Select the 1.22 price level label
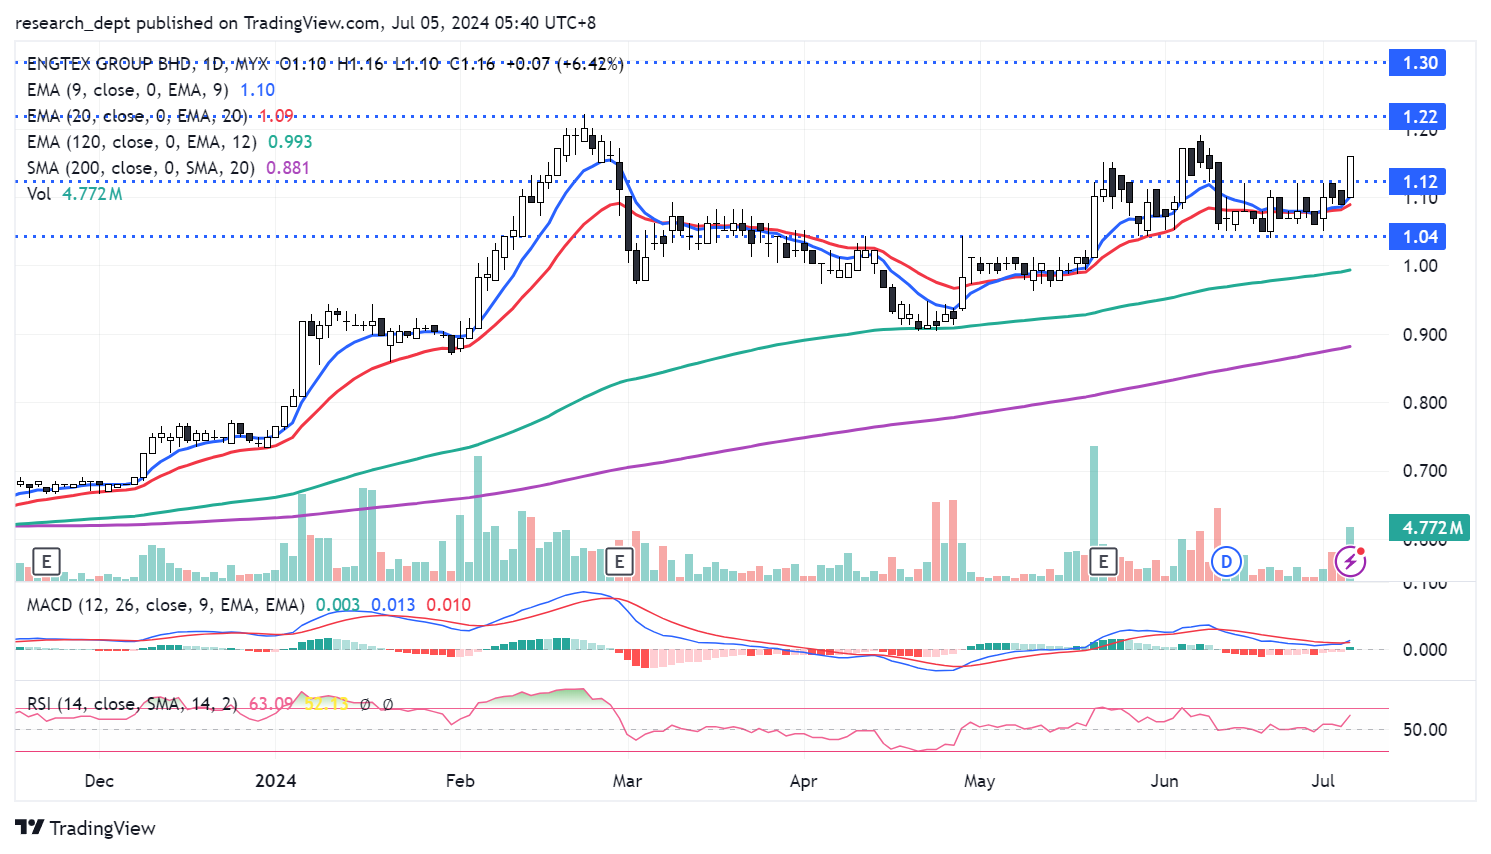The image size is (1491, 854). click(1419, 117)
